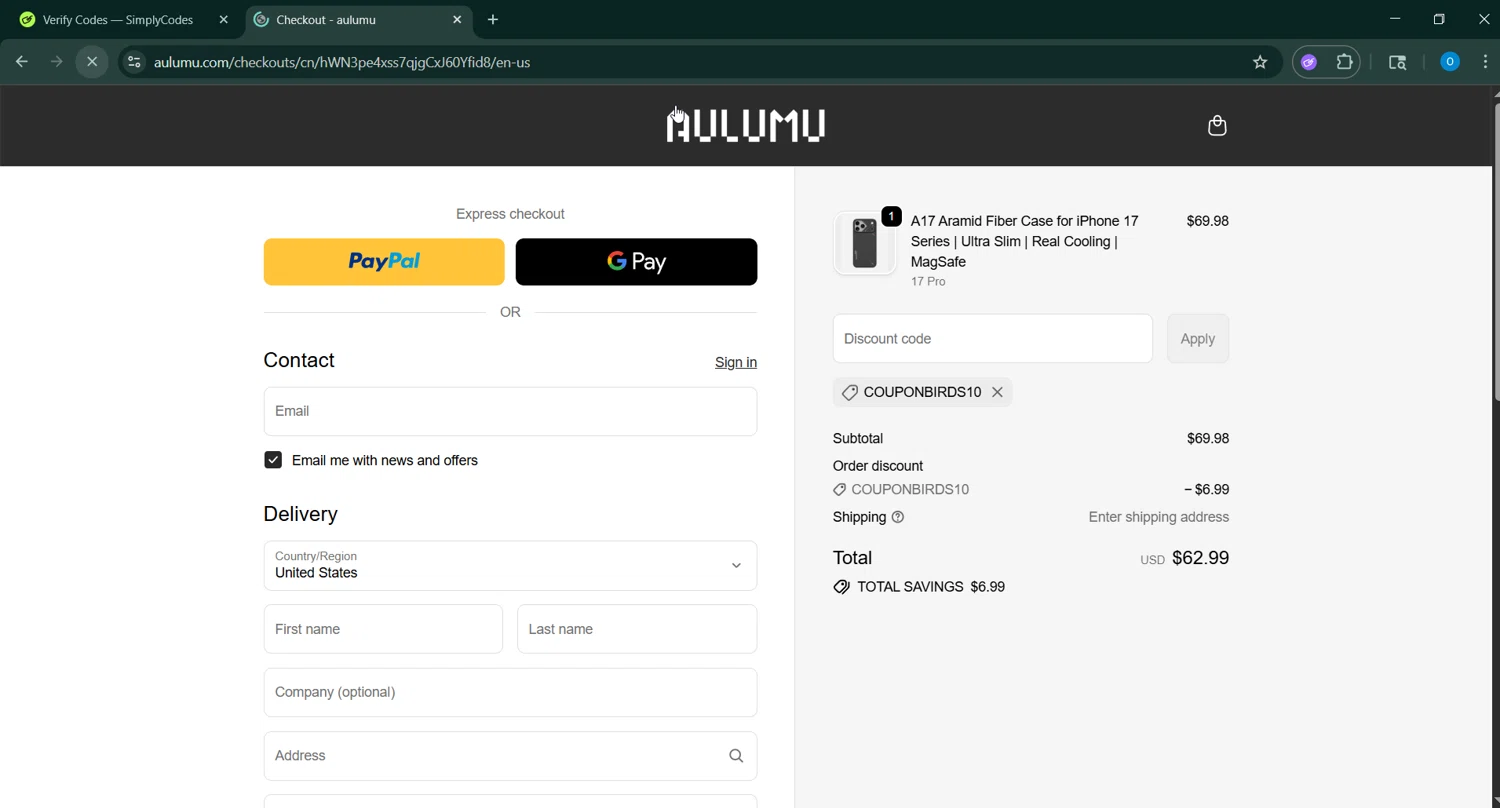Click the A17 Aramid Fiber Case product title
Viewport: 1500px width, 808px height.
[x=1025, y=241]
